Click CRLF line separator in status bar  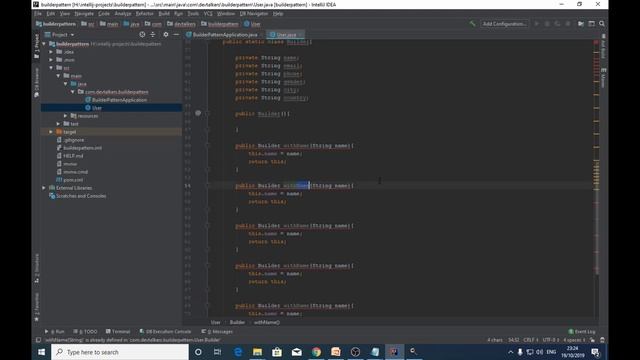(x=530, y=340)
